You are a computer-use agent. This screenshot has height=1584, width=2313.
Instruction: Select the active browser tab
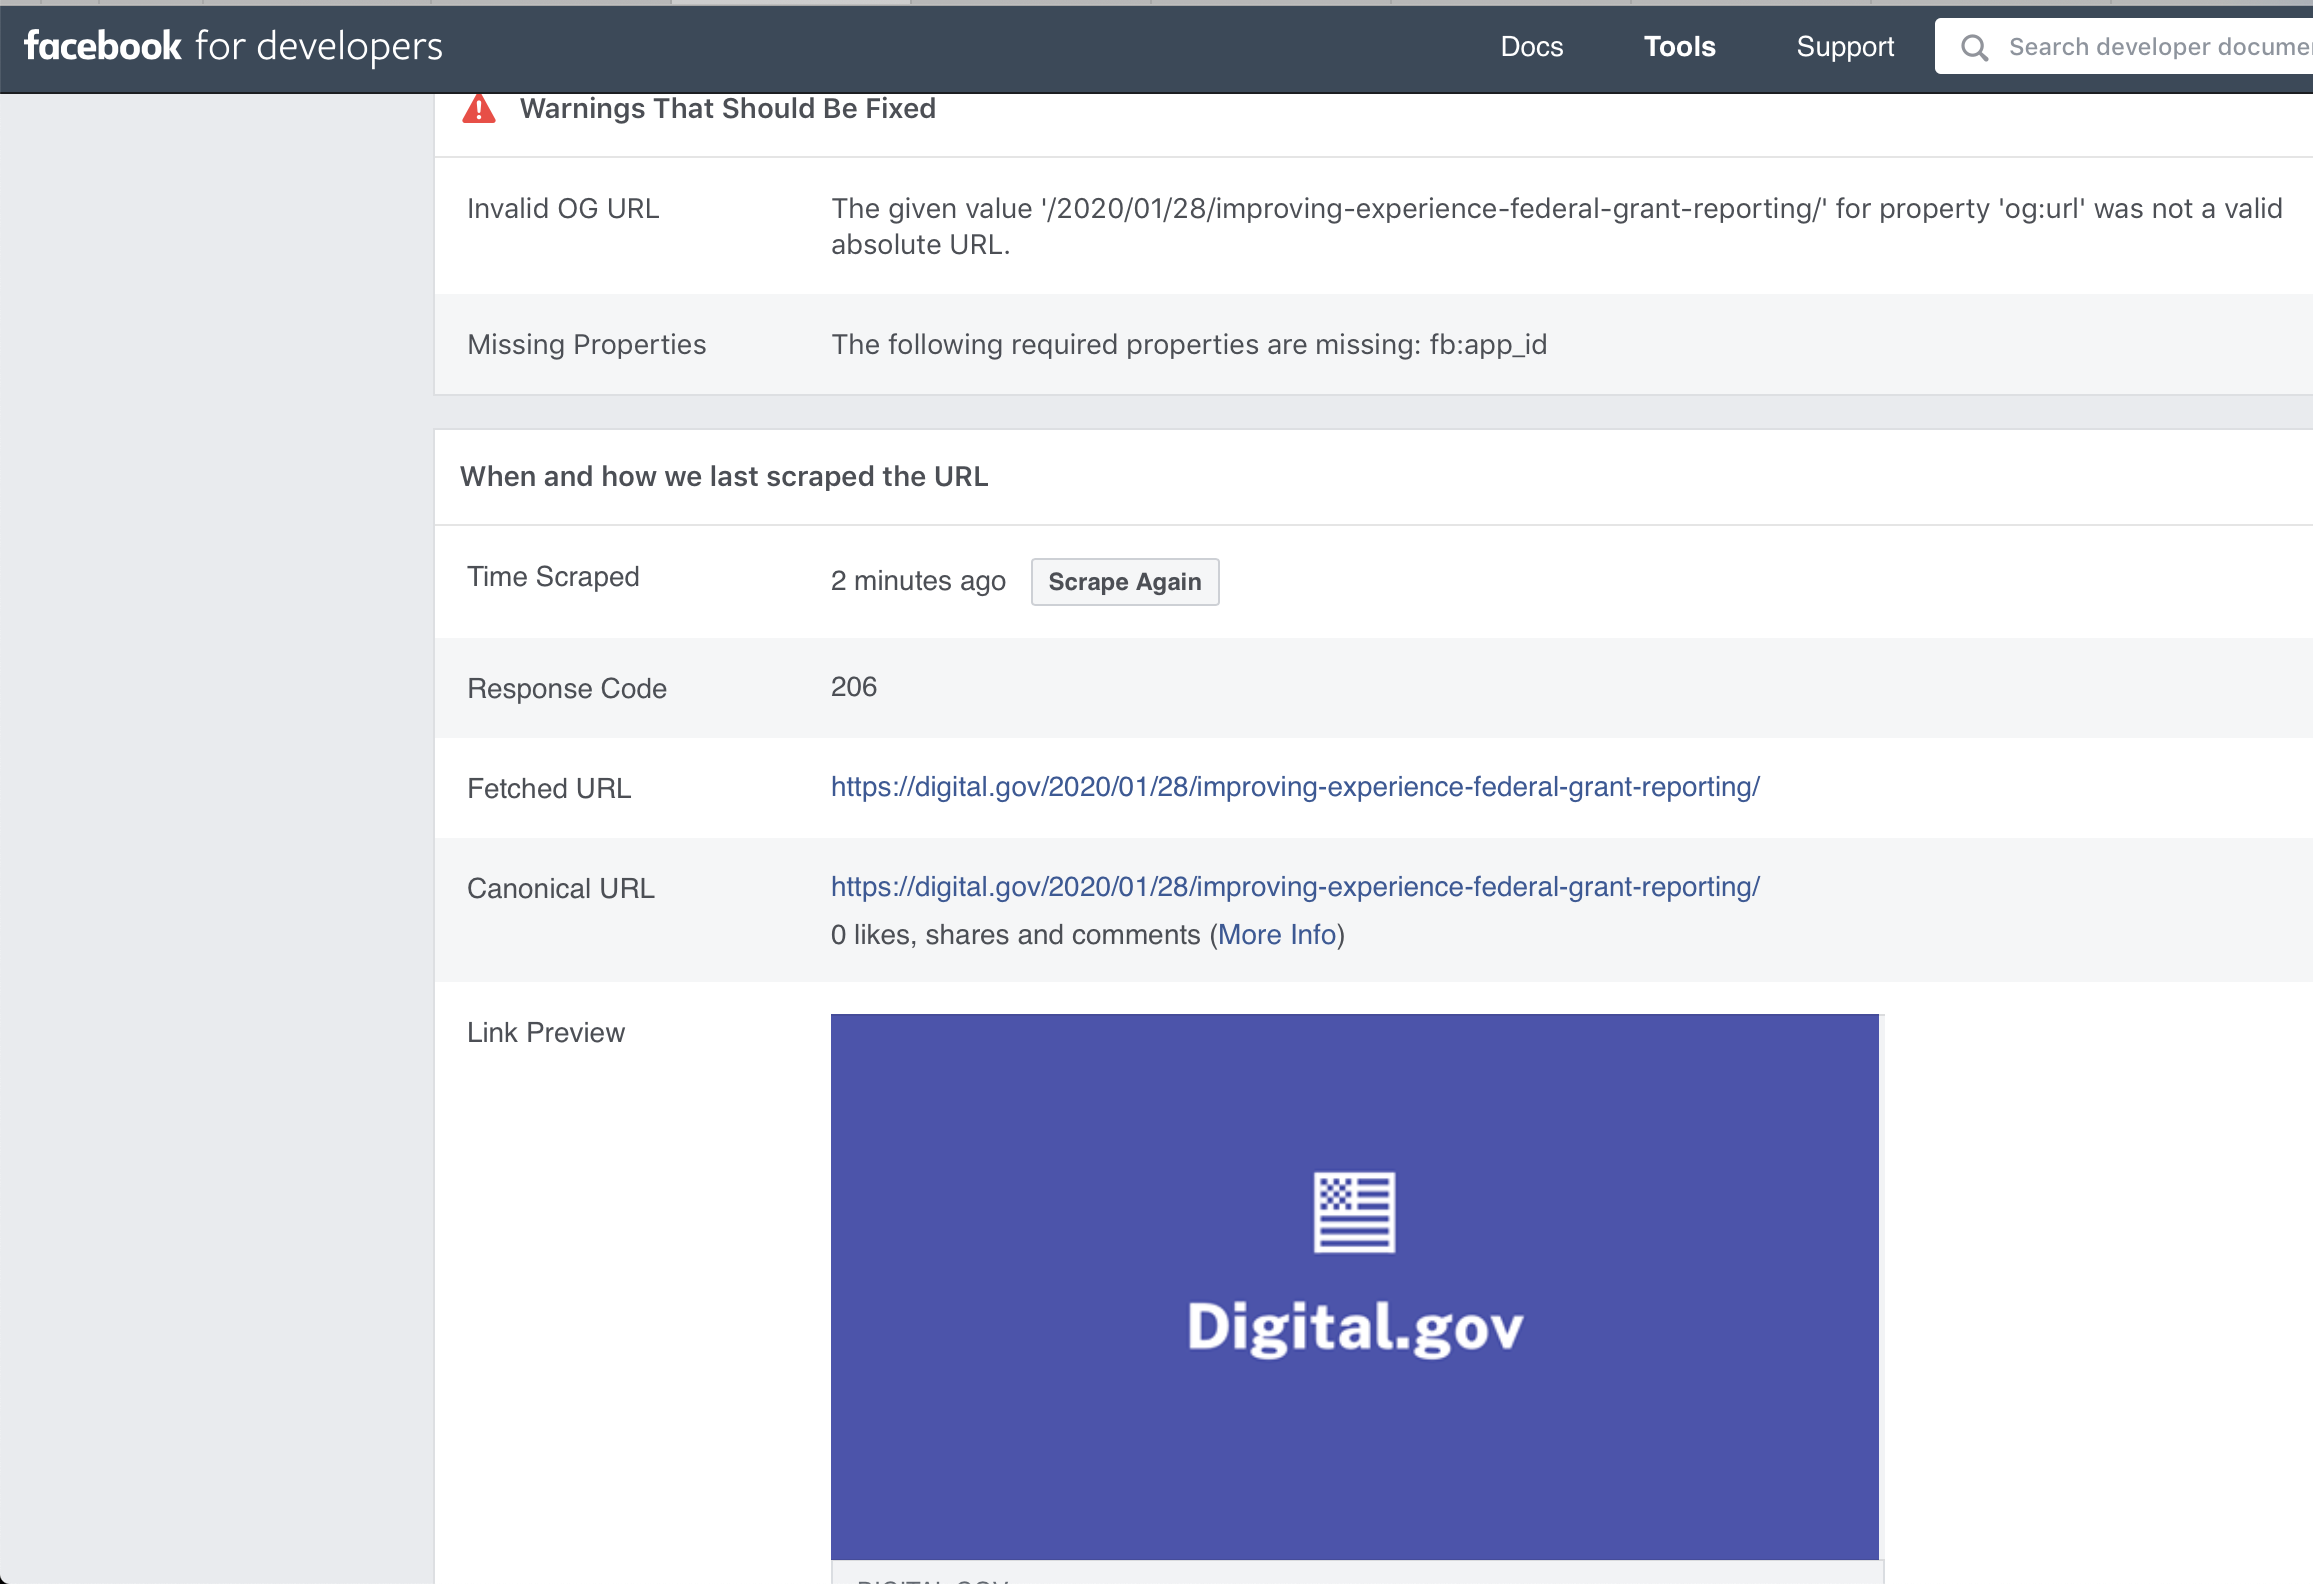790,4
